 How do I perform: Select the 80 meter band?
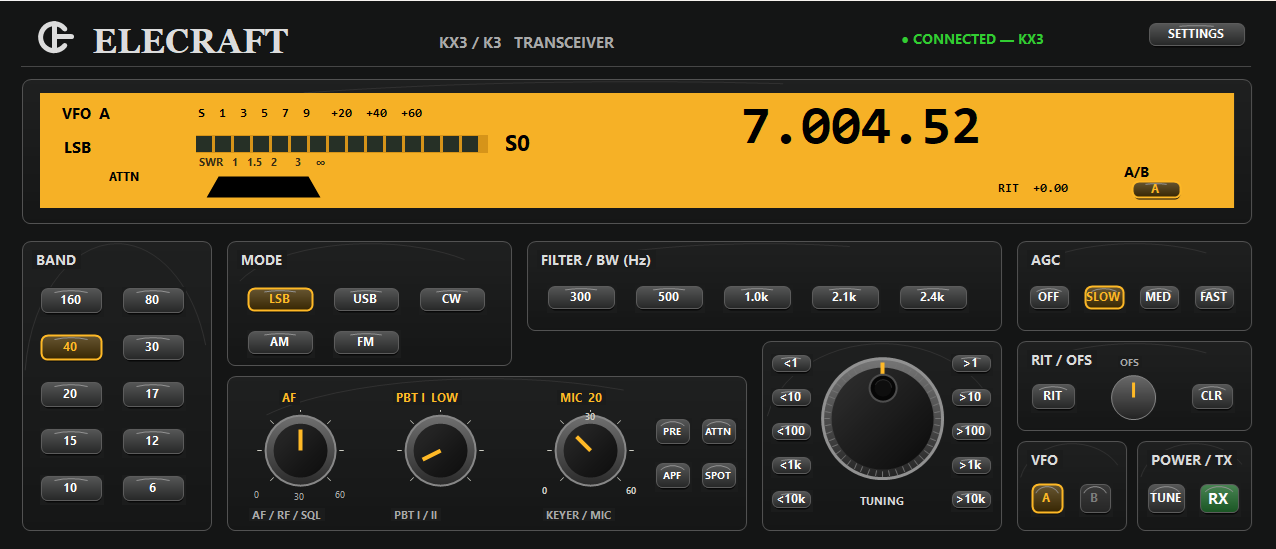click(153, 300)
